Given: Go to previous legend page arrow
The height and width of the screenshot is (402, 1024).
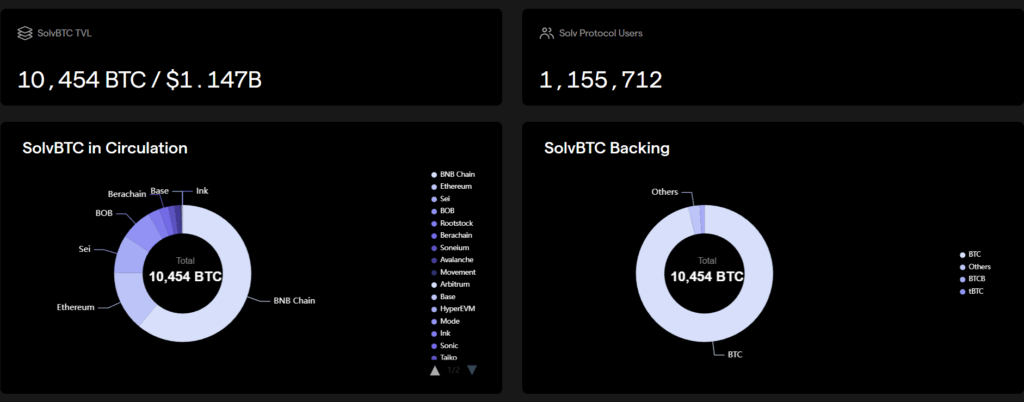Looking at the screenshot, I should click(x=435, y=370).
